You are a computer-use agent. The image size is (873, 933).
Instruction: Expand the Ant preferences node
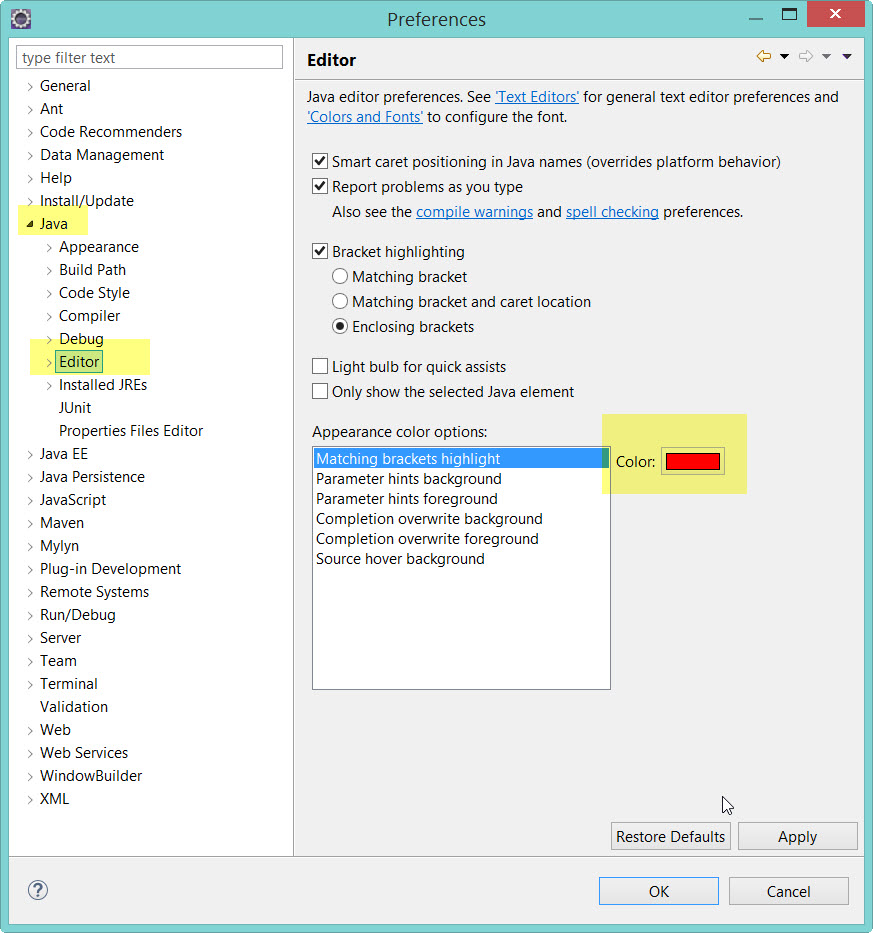tap(30, 110)
